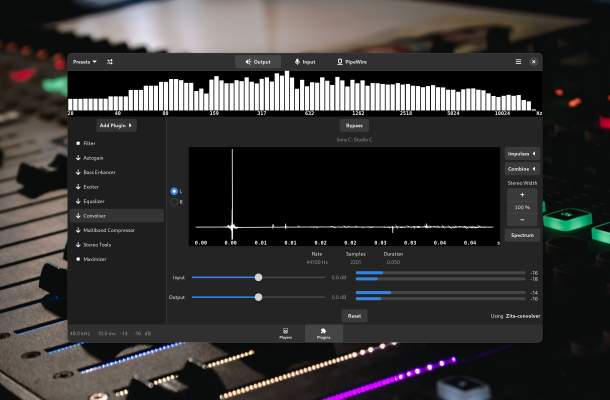Toggle the Spectrum view button
Screen dimensions: 610x400
(x=521, y=235)
